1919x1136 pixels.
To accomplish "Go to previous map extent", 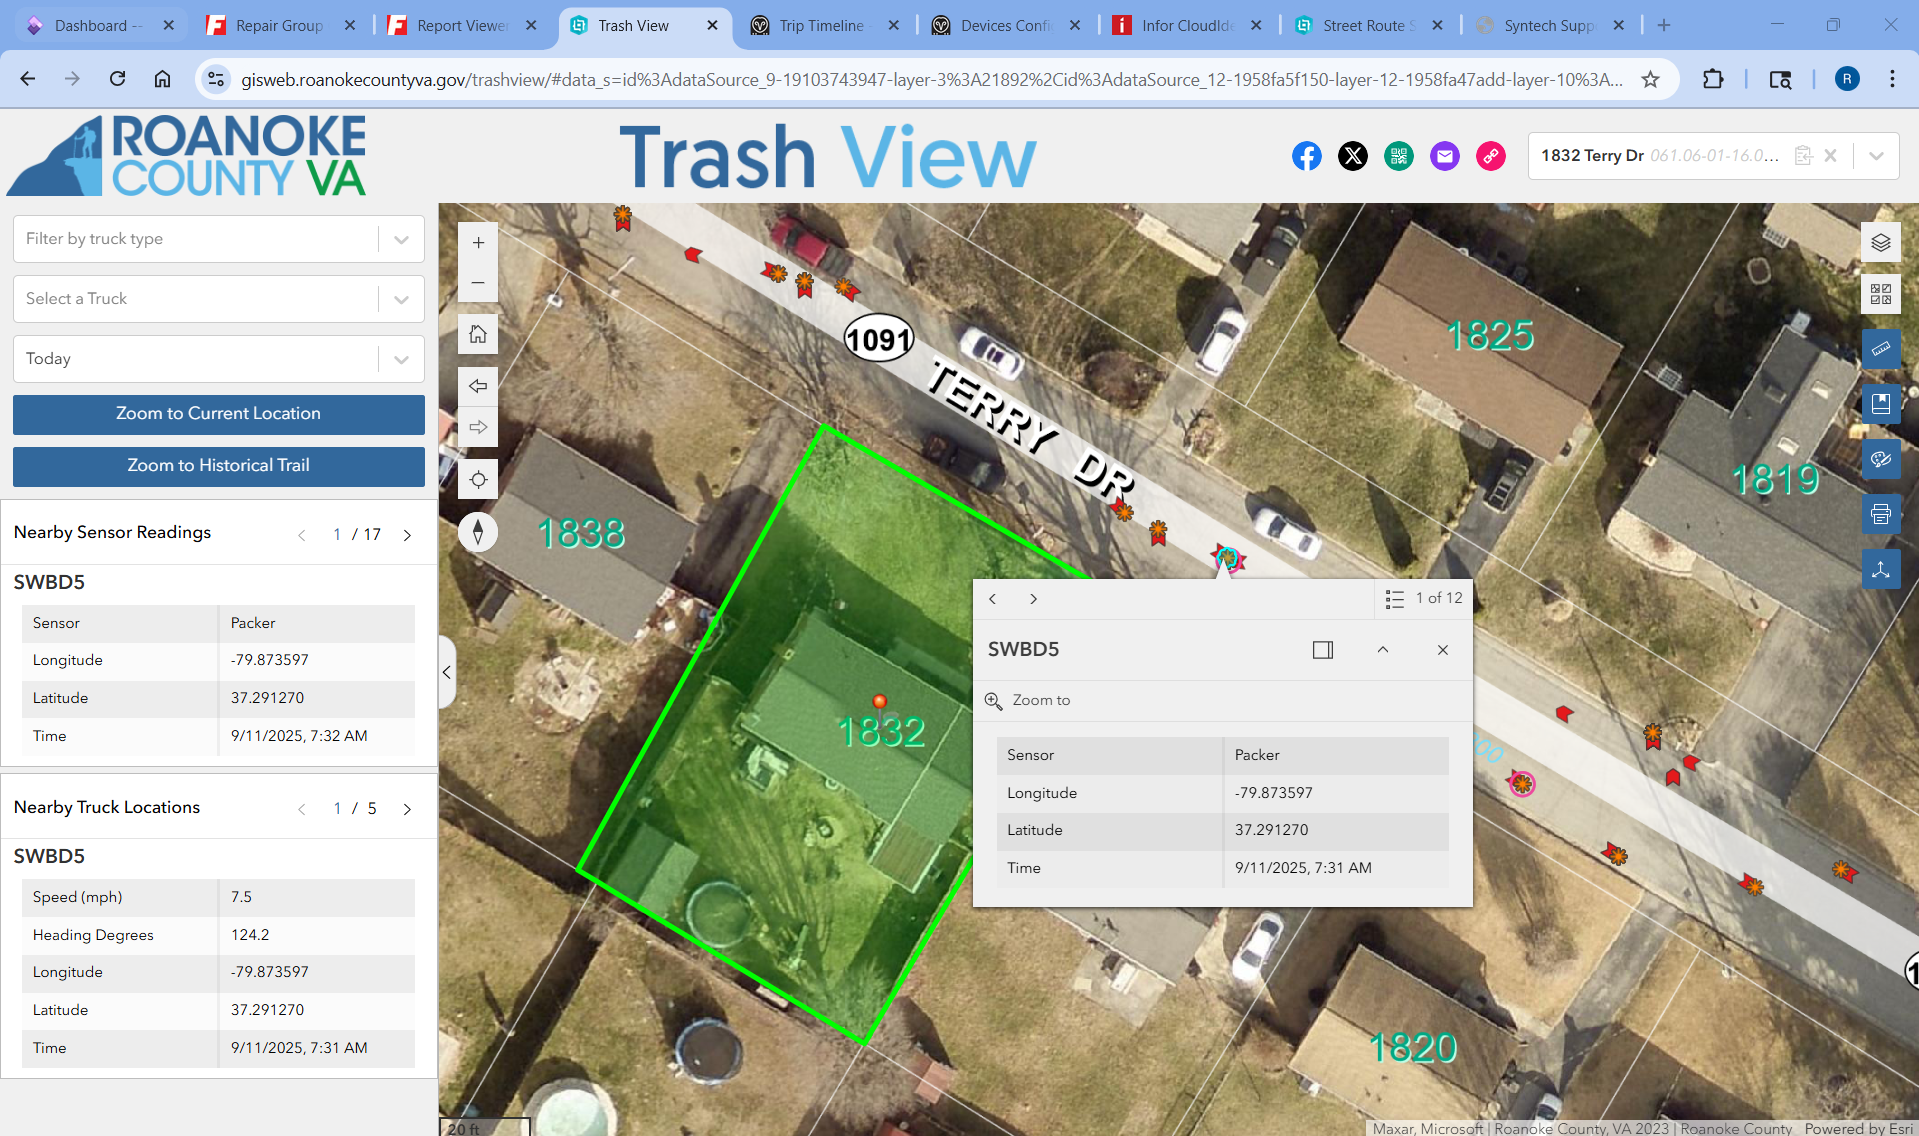I will 478,386.
